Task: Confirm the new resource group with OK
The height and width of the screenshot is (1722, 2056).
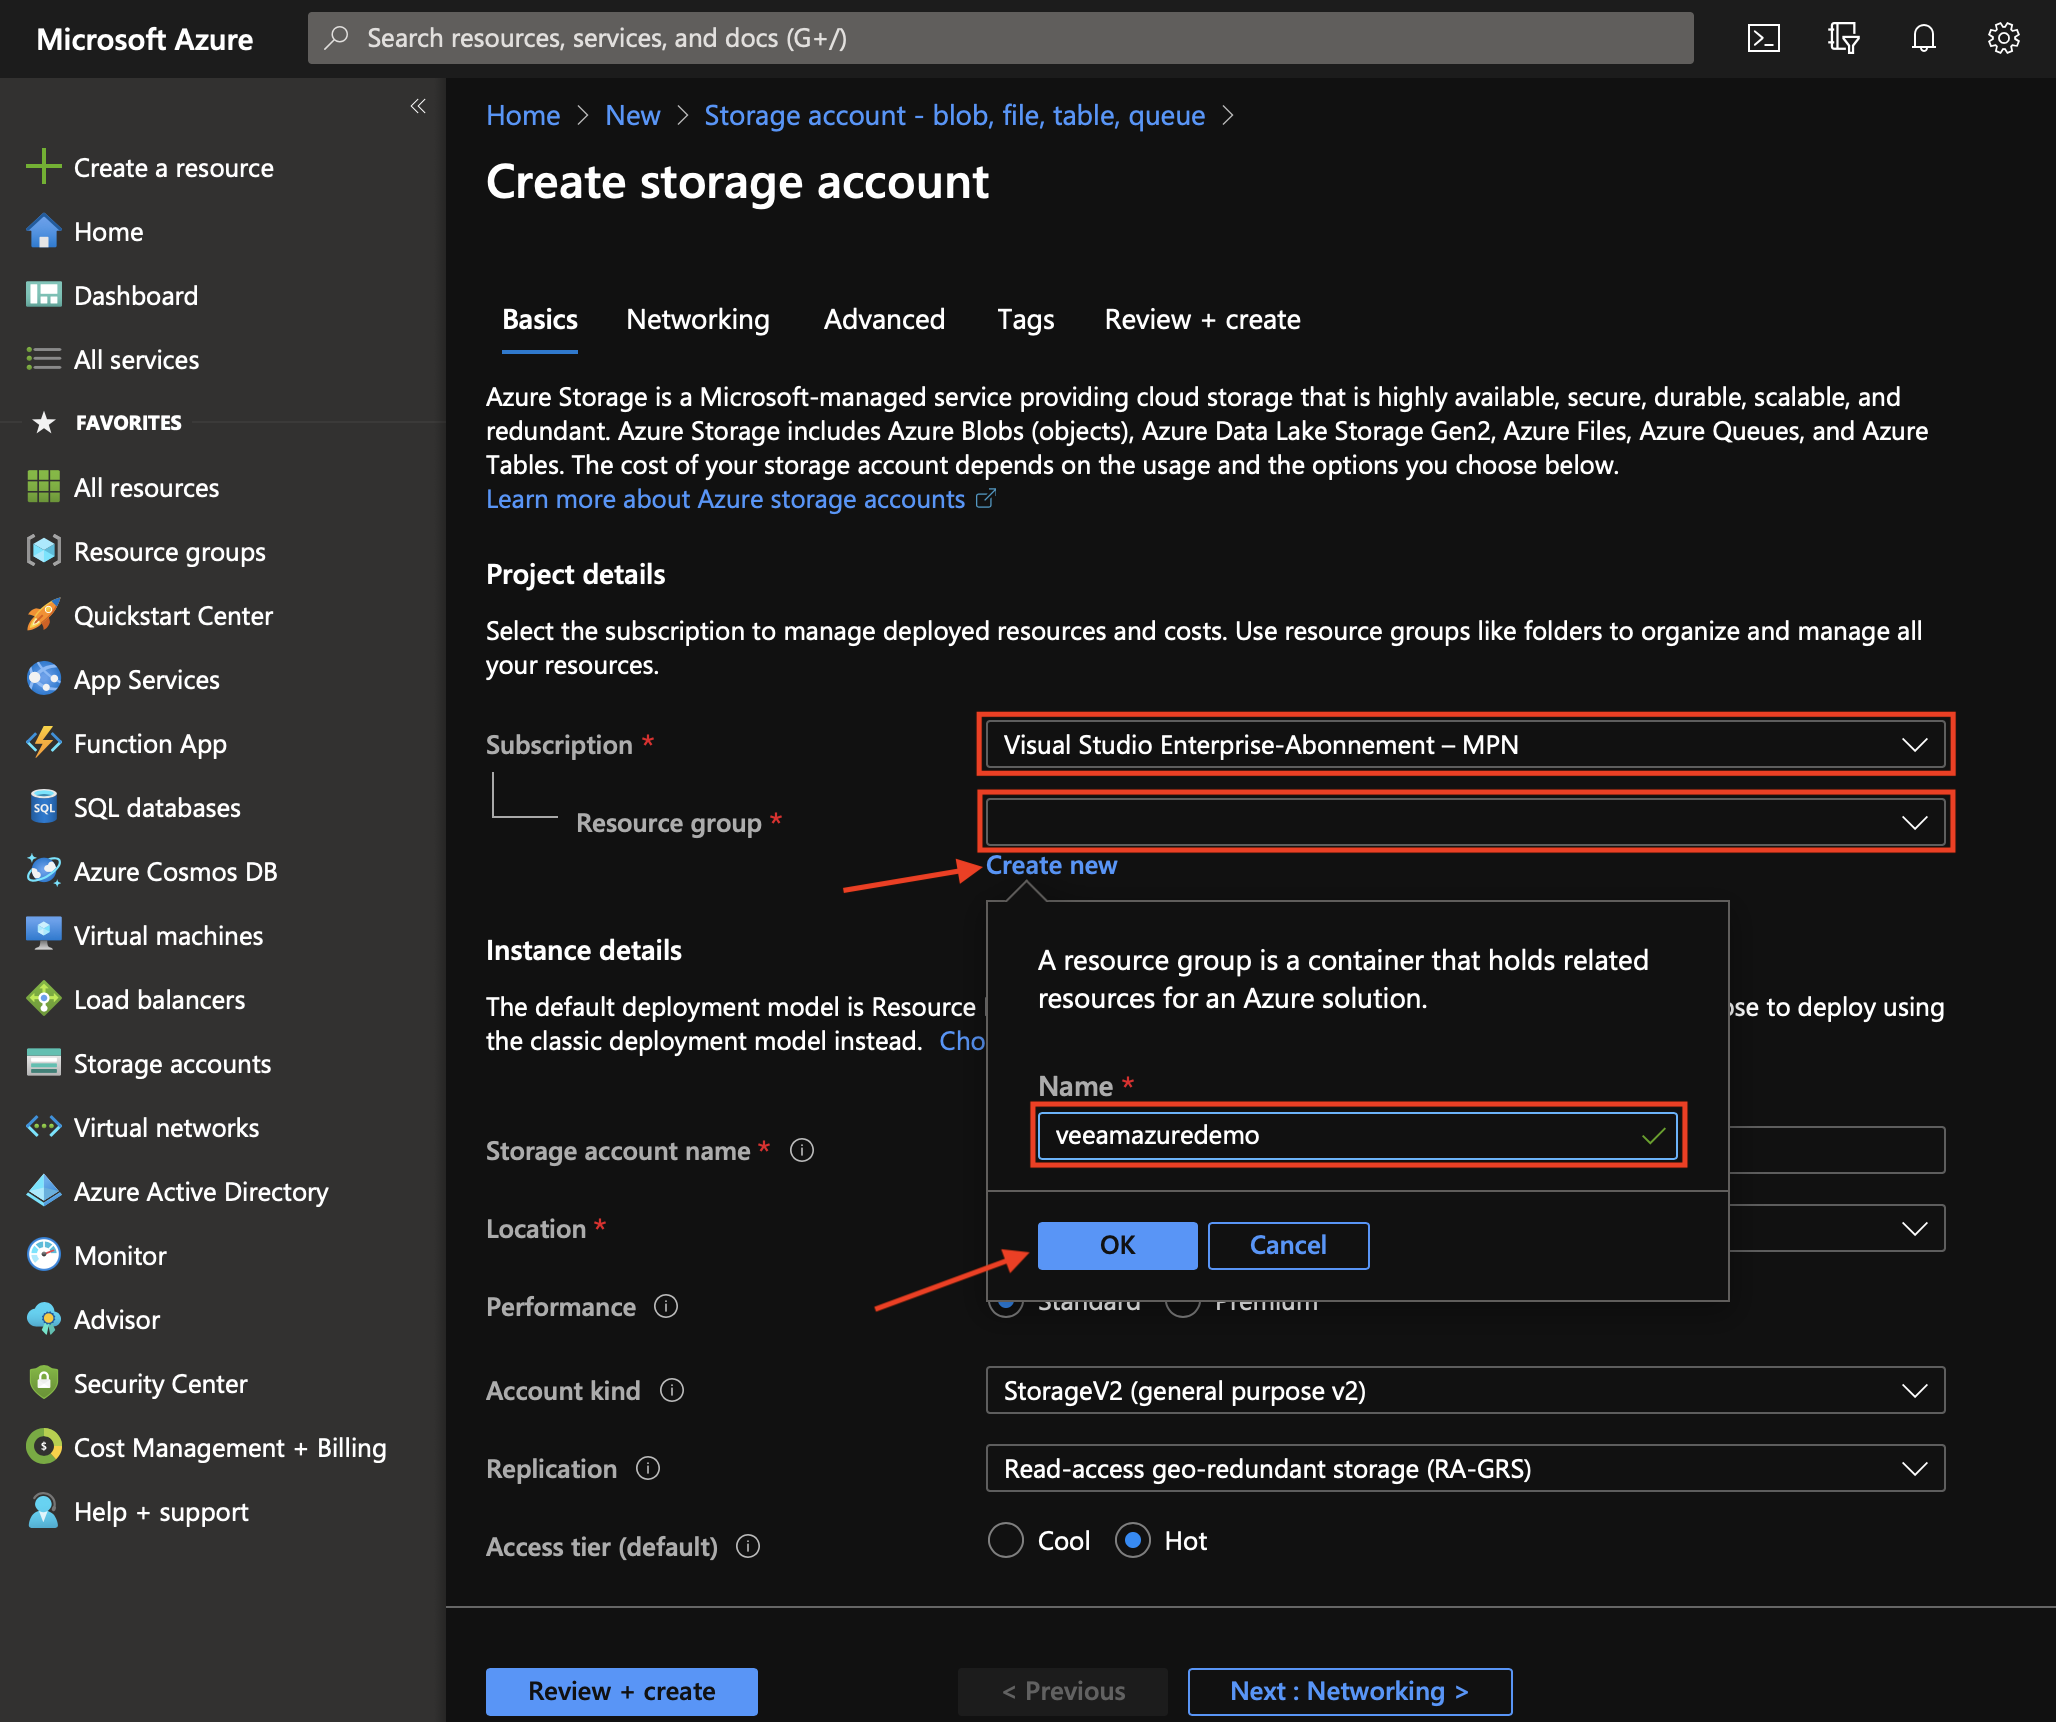Action: click(1117, 1245)
